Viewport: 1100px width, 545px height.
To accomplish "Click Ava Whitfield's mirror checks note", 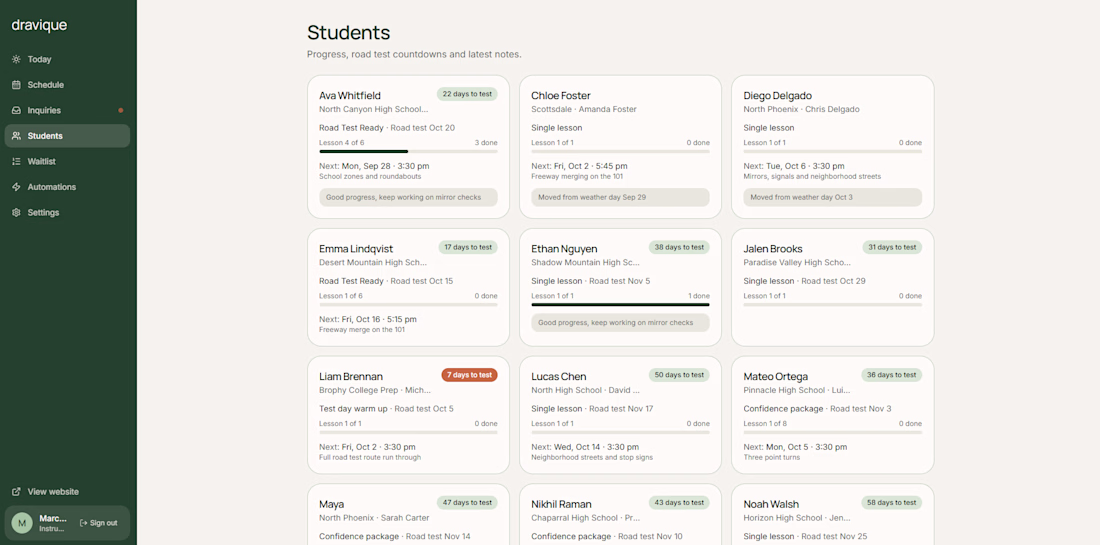I will click(408, 197).
